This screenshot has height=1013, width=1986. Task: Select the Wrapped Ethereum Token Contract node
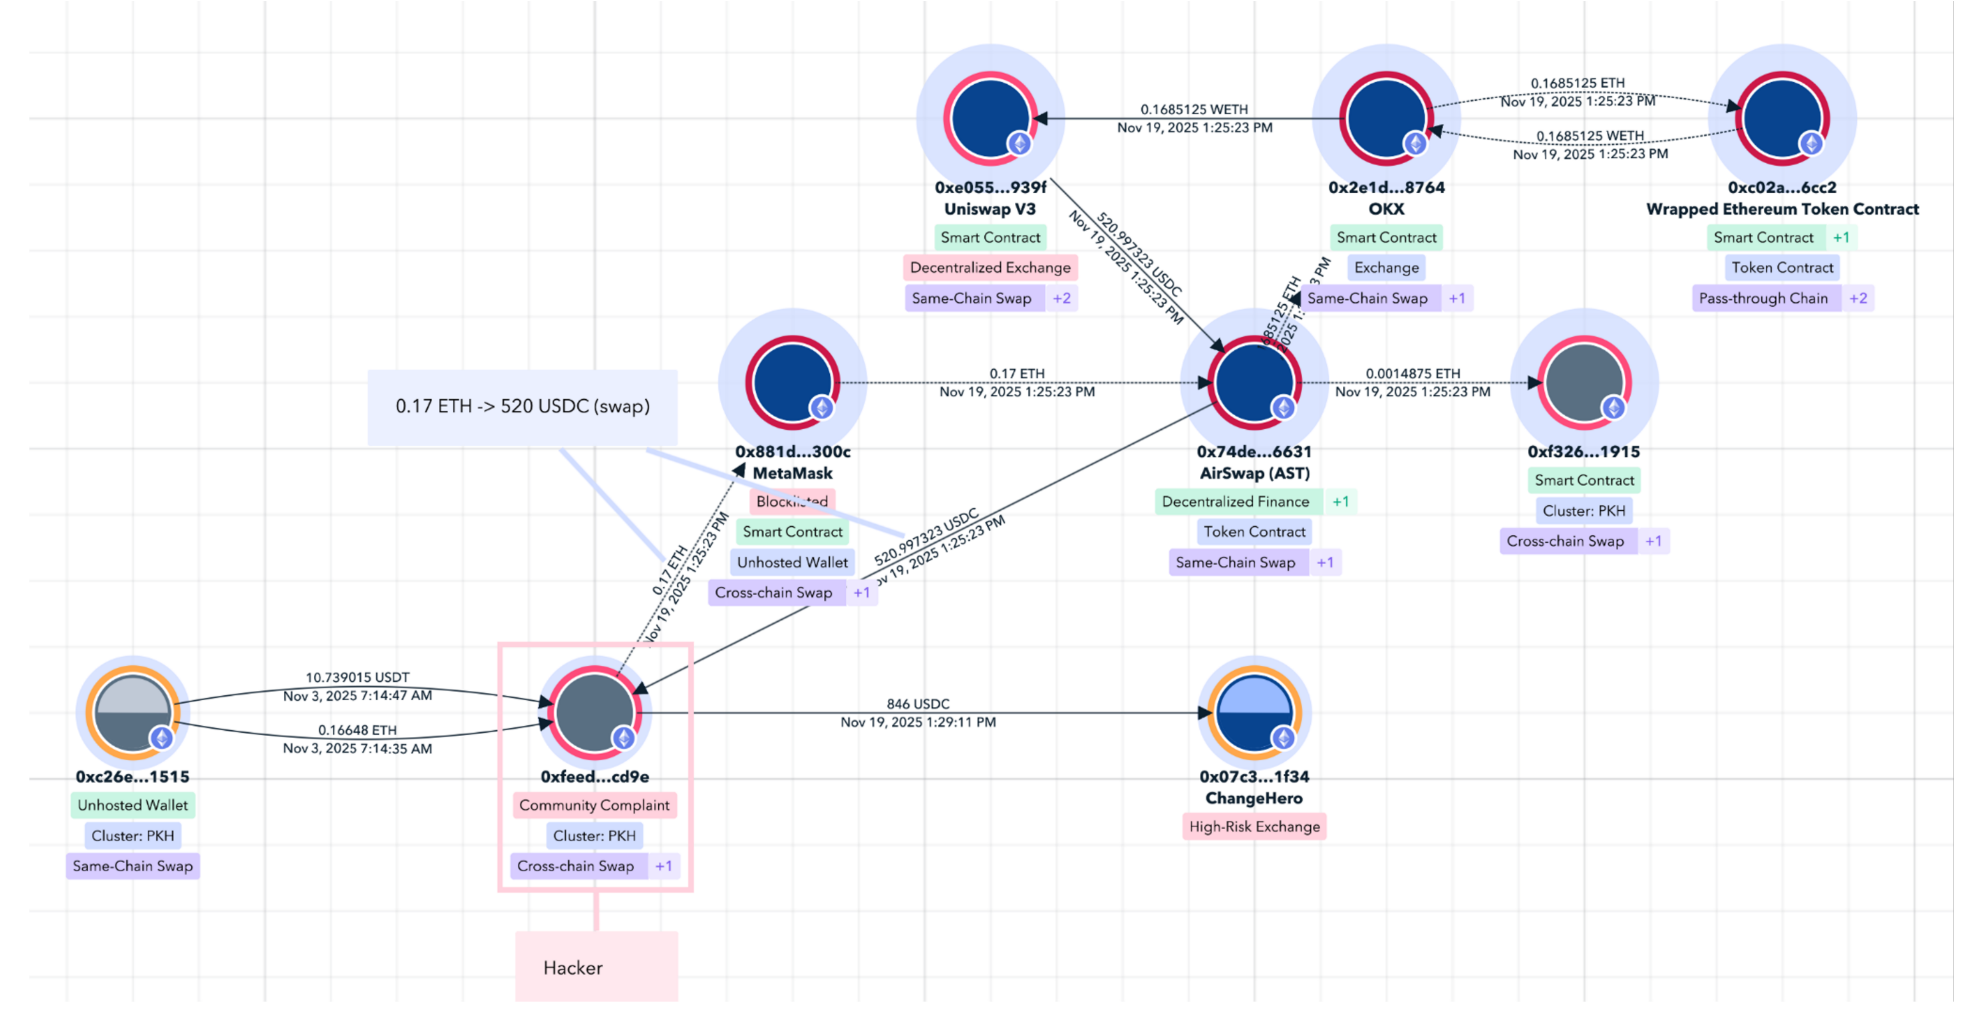[x=1782, y=119]
